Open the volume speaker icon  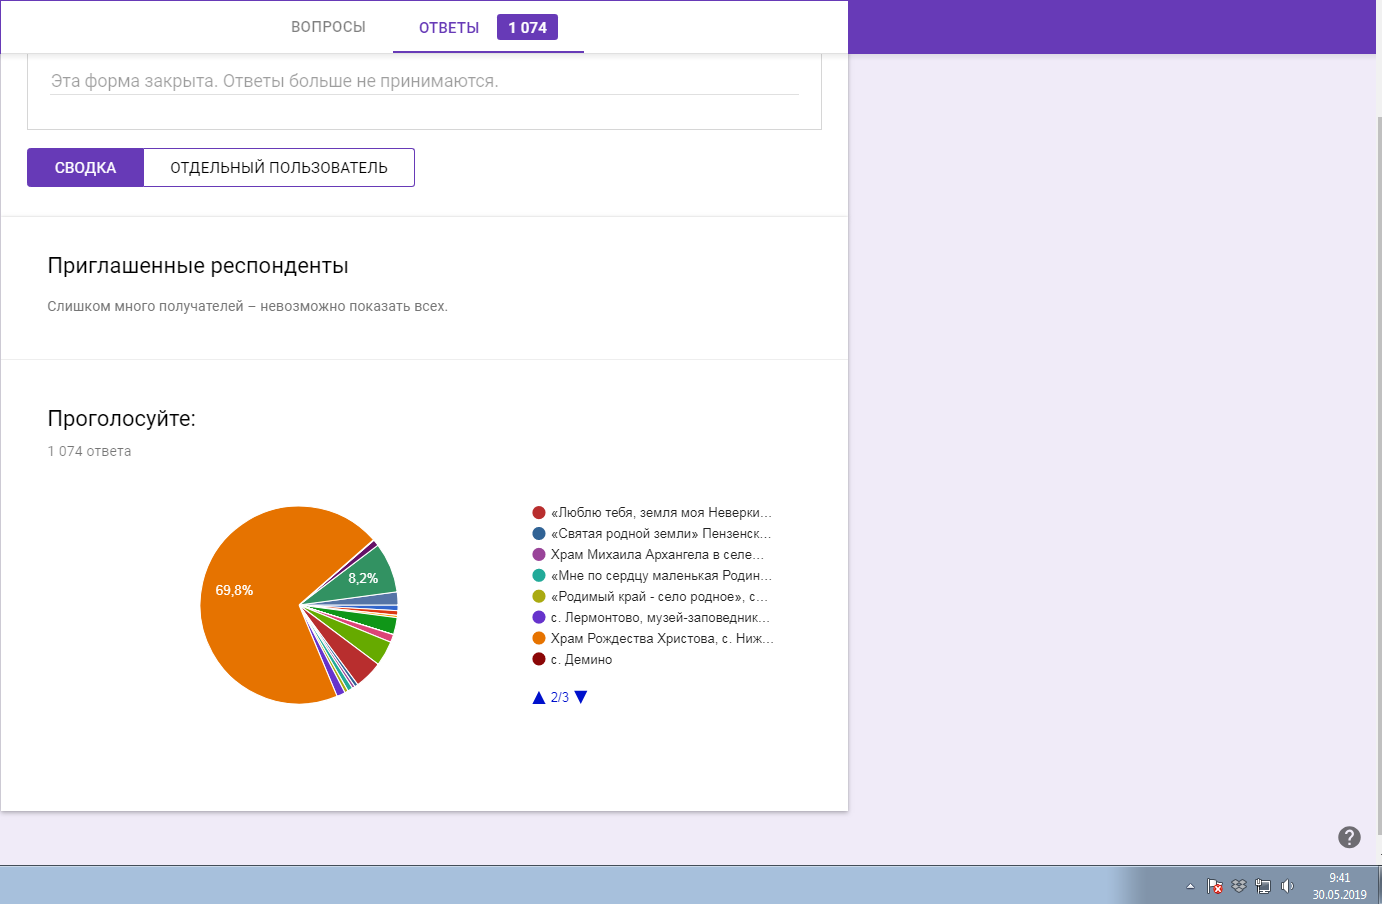(1287, 886)
